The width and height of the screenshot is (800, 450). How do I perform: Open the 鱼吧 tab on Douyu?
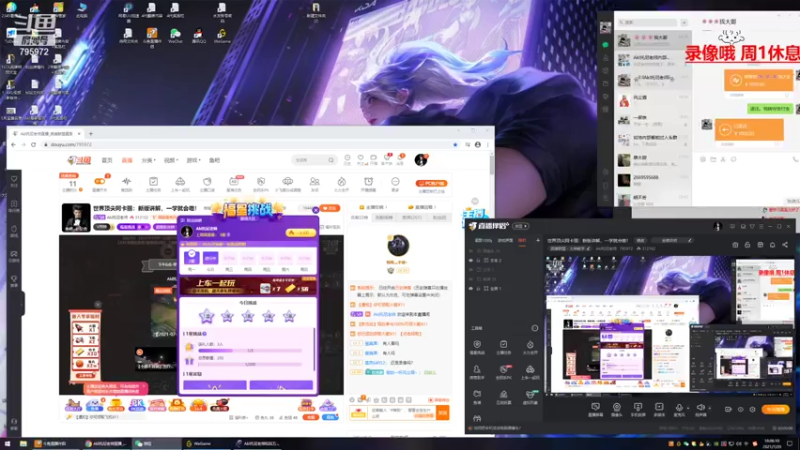[x=214, y=160]
